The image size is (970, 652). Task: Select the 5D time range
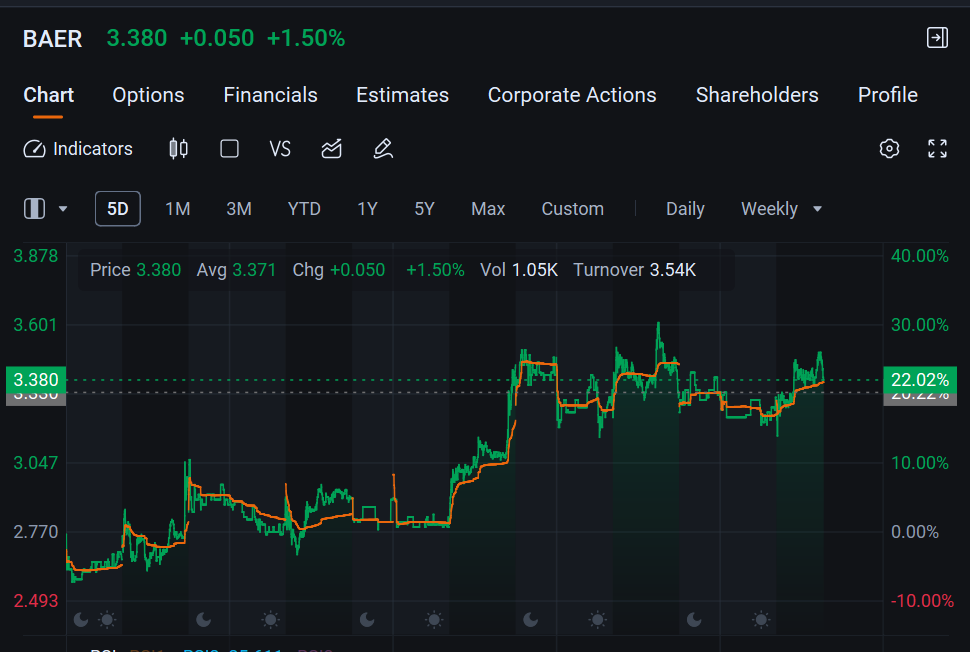click(118, 209)
